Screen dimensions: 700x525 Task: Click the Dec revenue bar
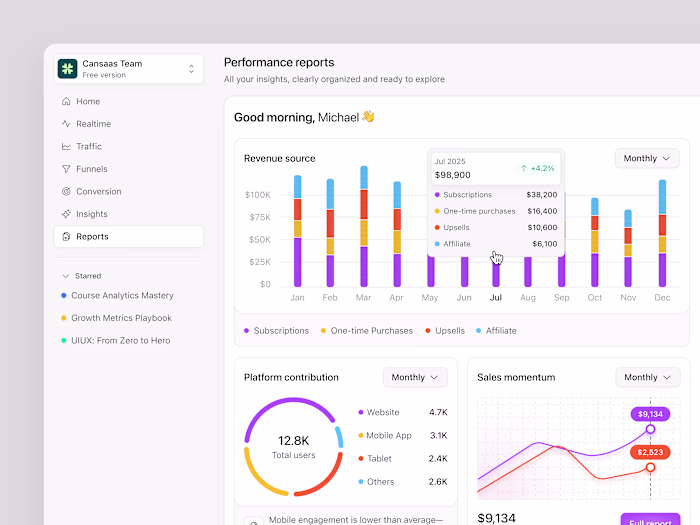[x=662, y=233]
